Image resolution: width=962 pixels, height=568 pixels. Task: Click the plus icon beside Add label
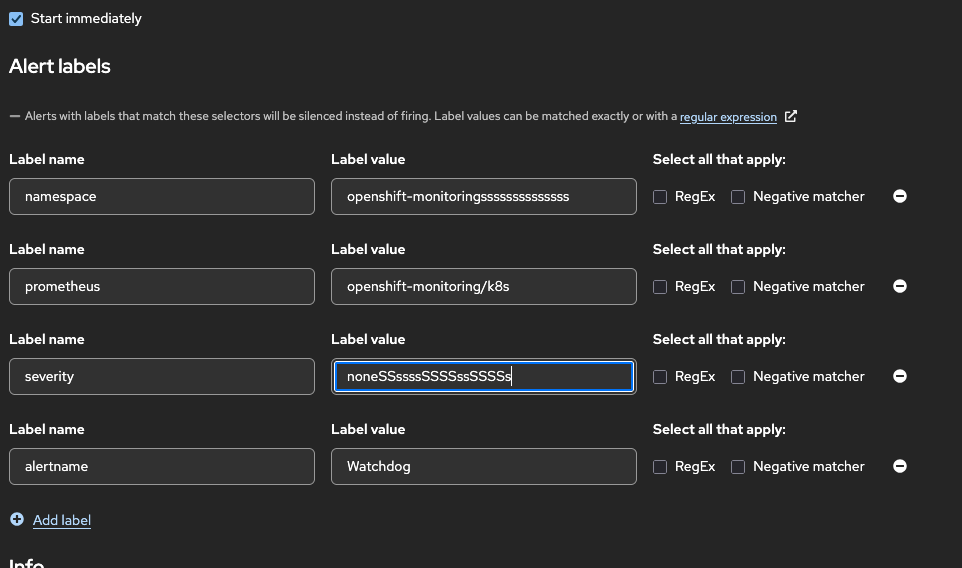(x=17, y=520)
